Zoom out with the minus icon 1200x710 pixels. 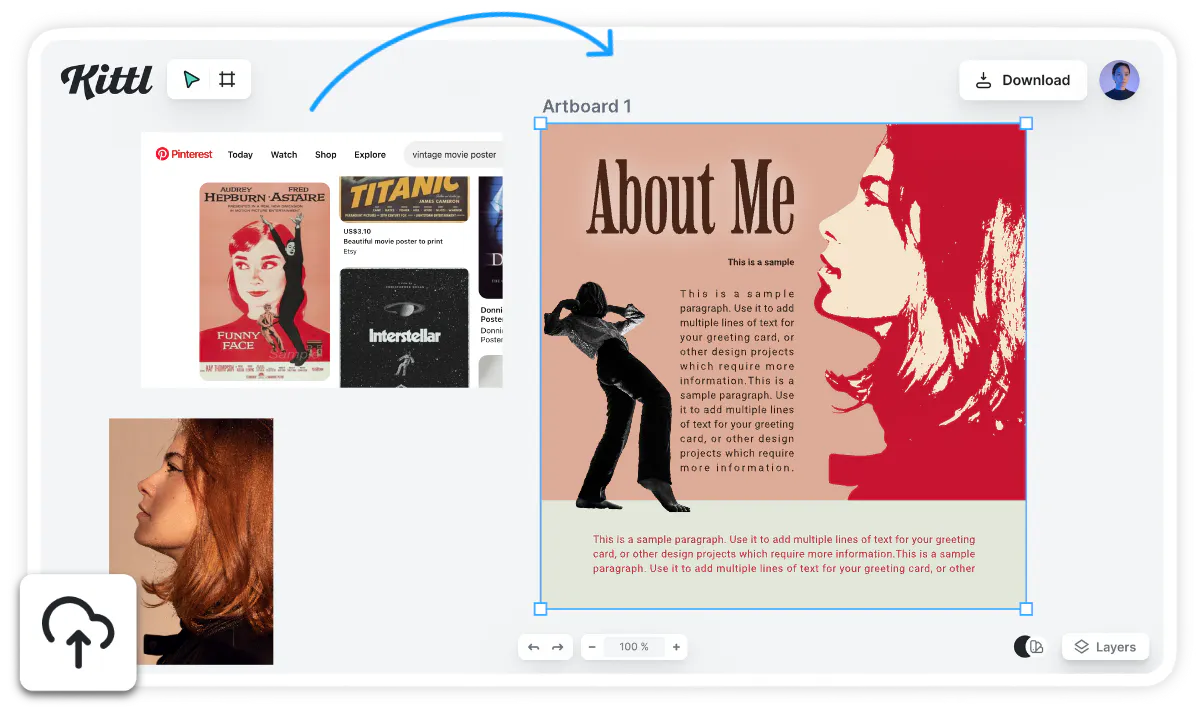(x=592, y=647)
